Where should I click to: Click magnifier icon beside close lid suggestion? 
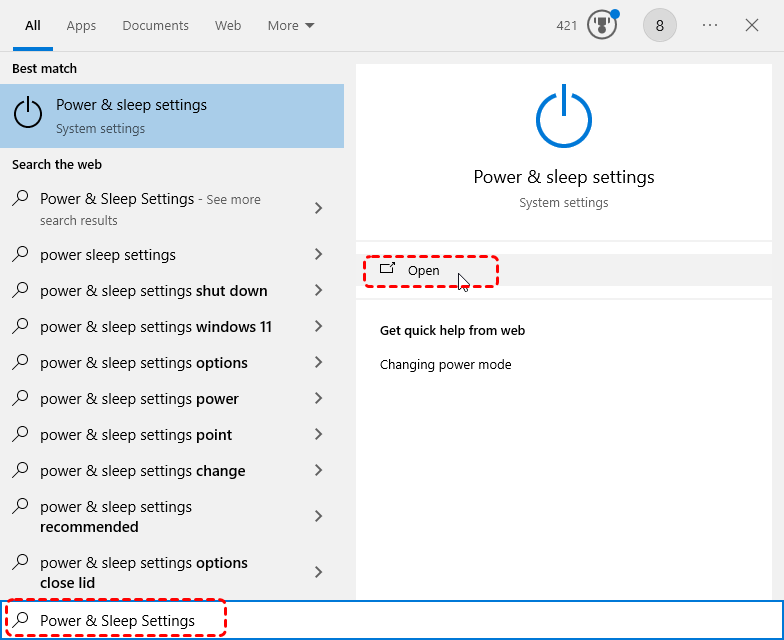click(x=20, y=562)
